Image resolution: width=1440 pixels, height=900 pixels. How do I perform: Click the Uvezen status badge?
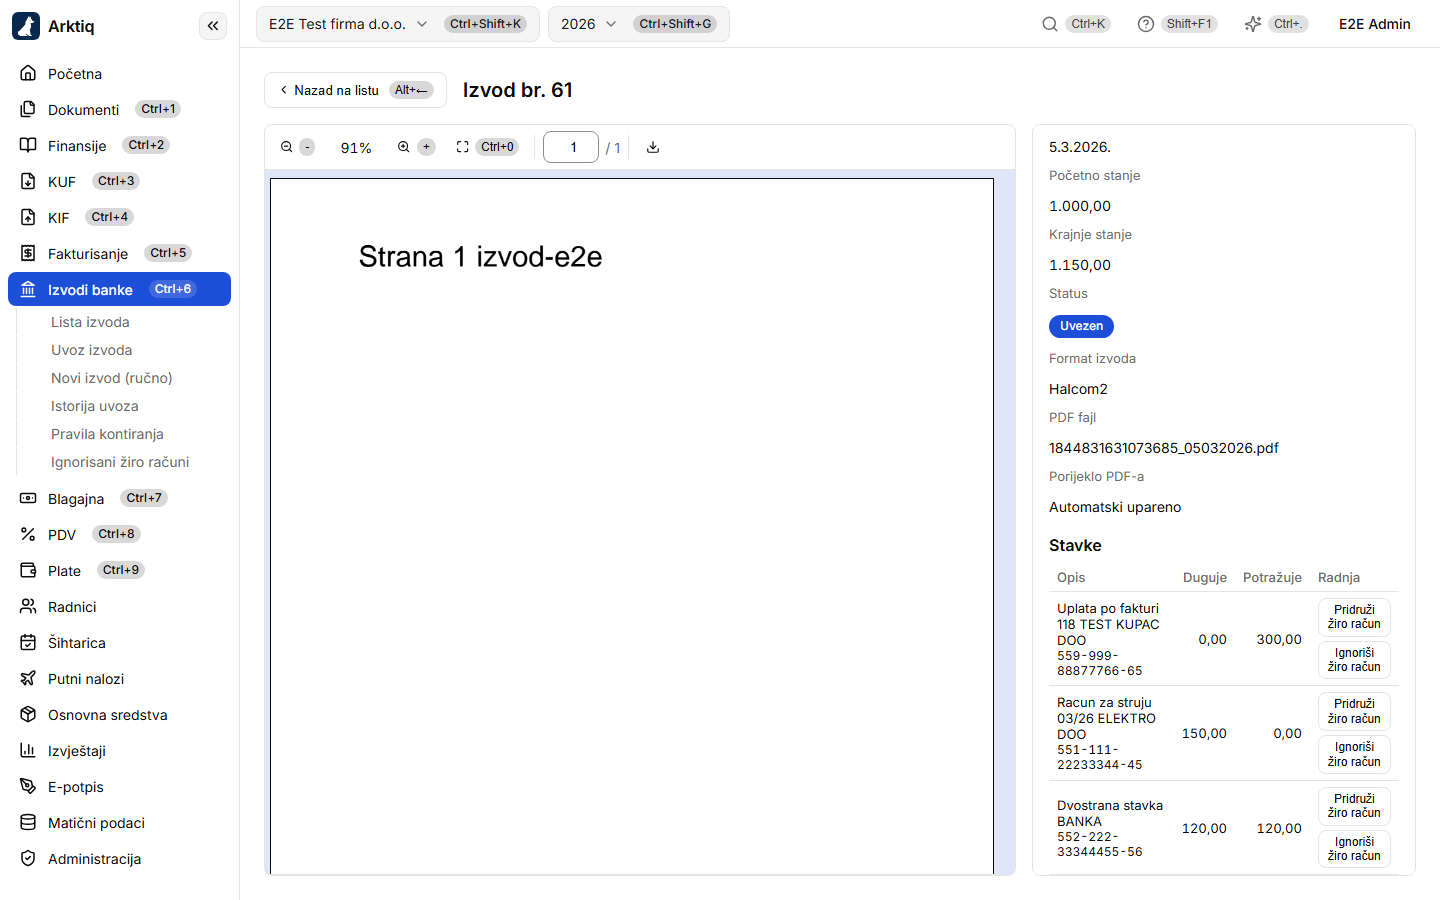click(1081, 326)
